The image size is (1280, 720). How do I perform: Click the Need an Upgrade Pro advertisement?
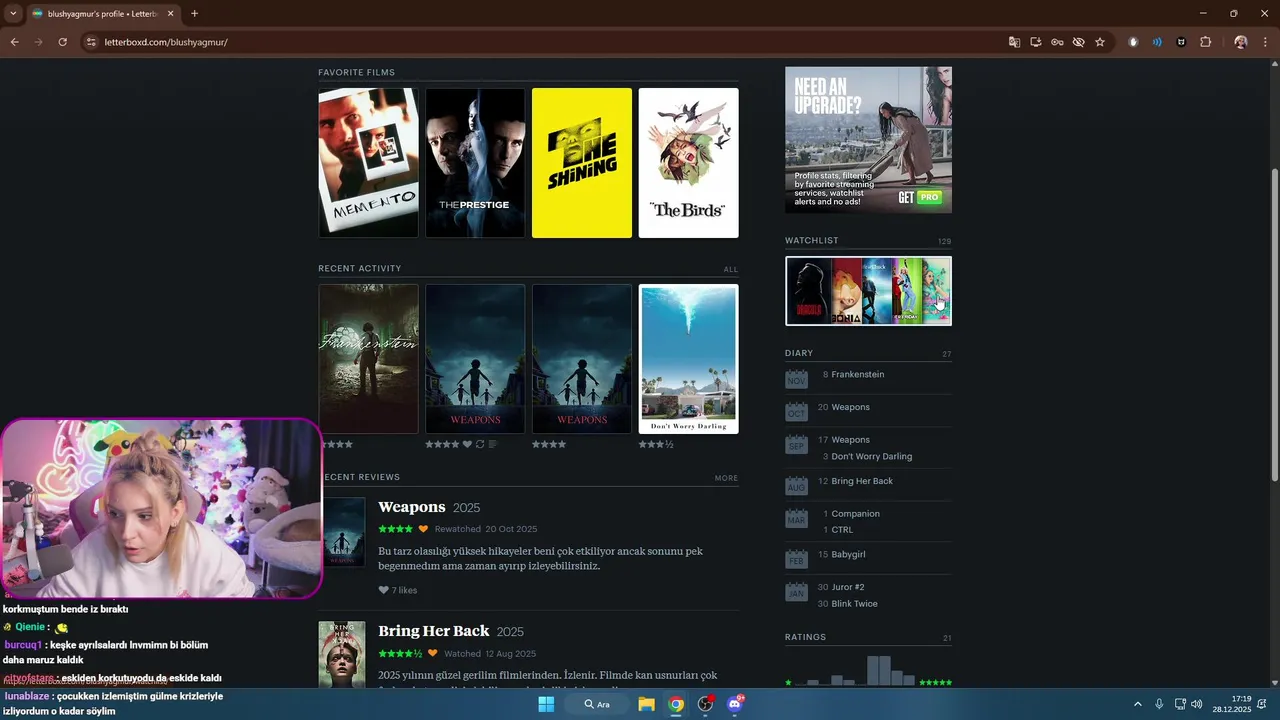[x=868, y=140]
